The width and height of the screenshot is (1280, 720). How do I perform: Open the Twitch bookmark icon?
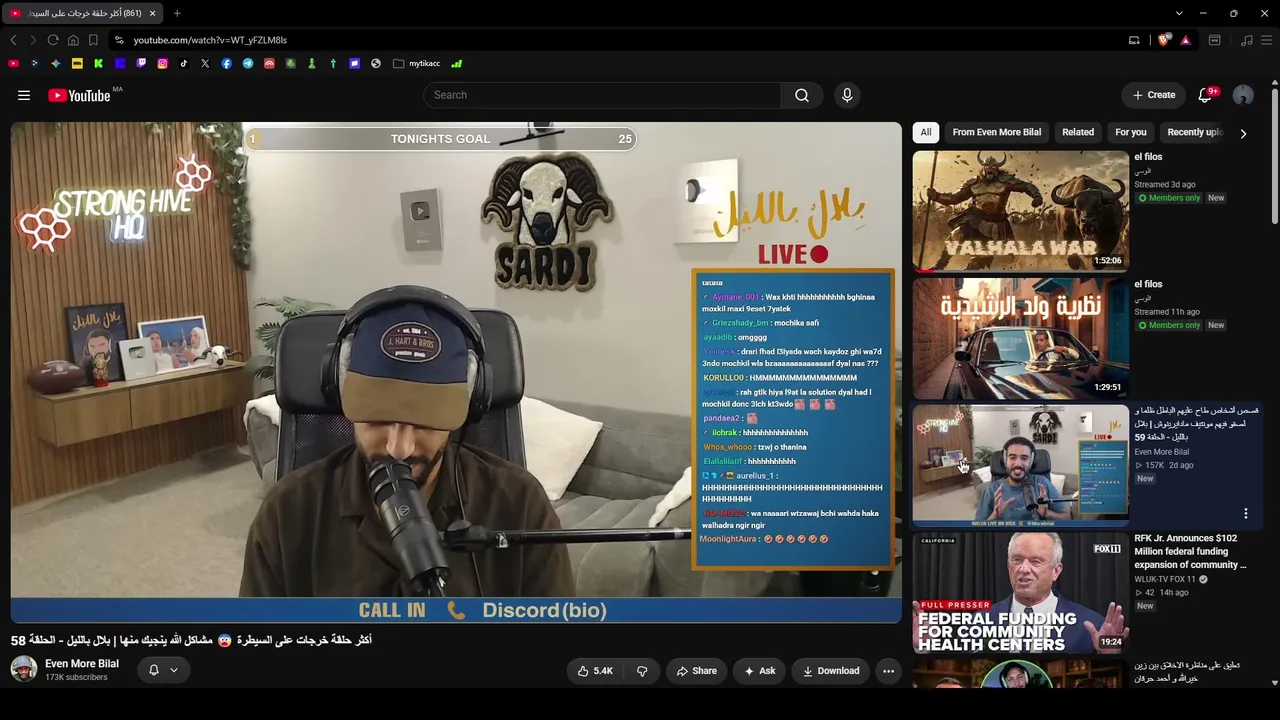click(x=141, y=63)
